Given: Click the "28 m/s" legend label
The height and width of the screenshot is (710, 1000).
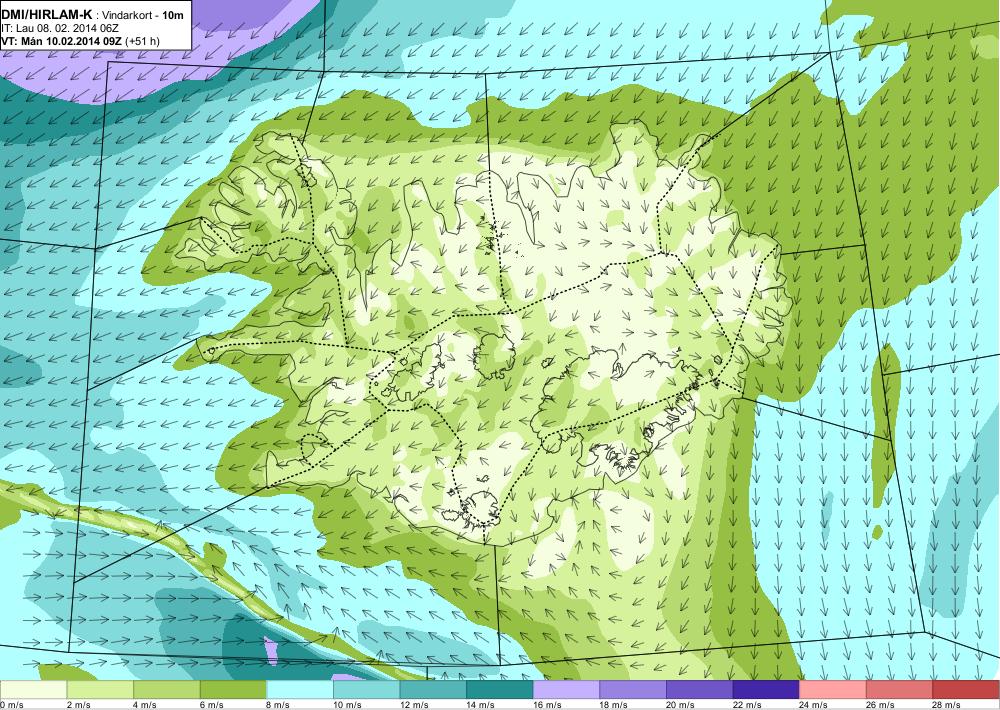Looking at the screenshot, I should [x=947, y=705].
